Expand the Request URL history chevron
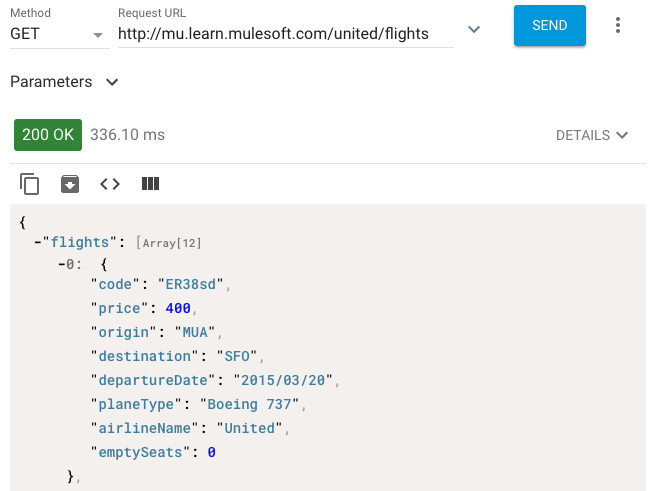Image resolution: width=660 pixels, height=491 pixels. pos(474,29)
